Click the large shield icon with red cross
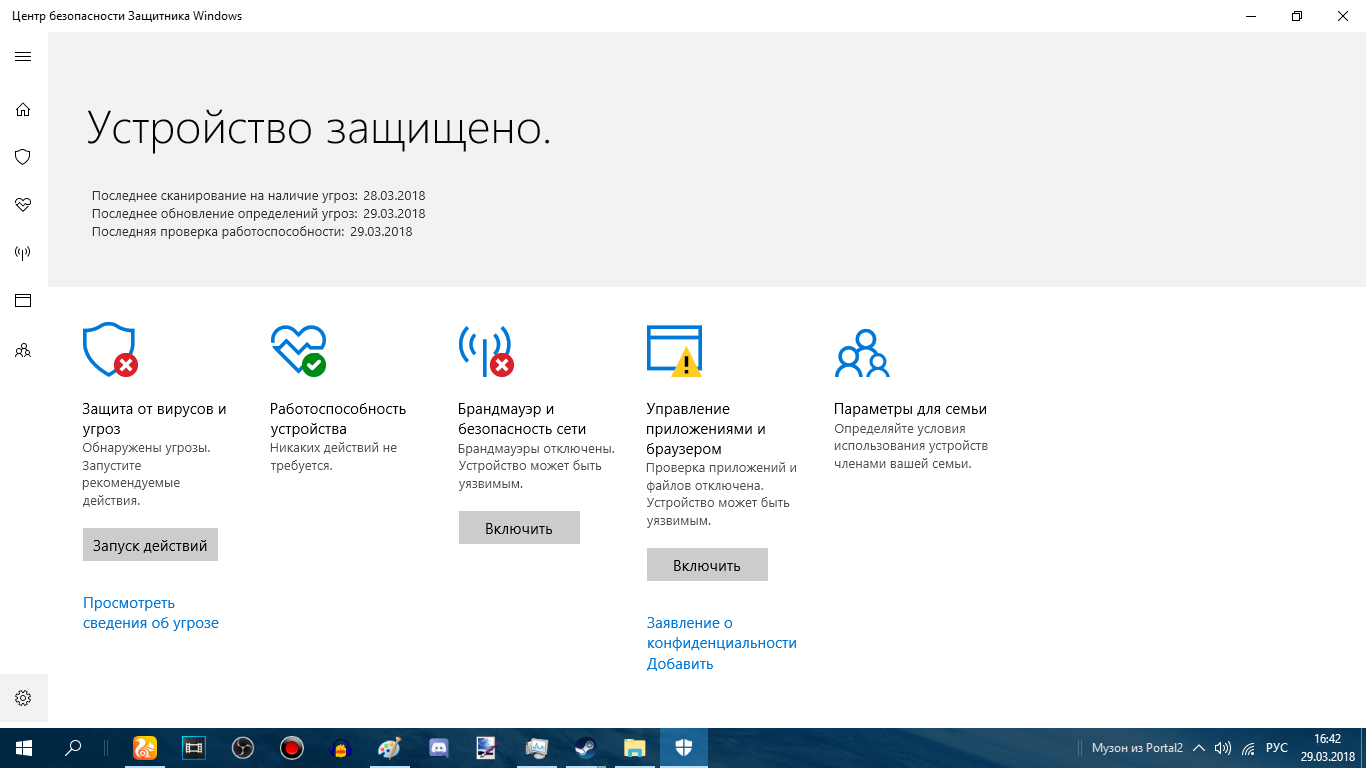 click(110, 350)
